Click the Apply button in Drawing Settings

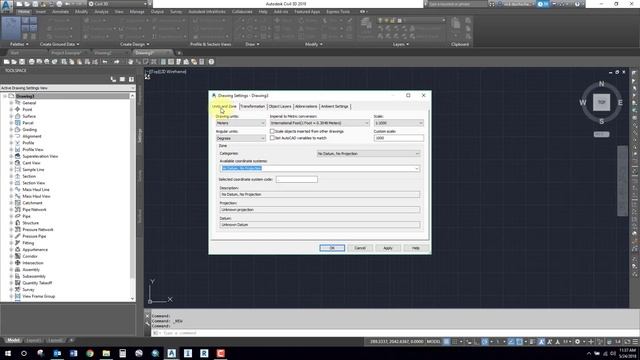388,248
